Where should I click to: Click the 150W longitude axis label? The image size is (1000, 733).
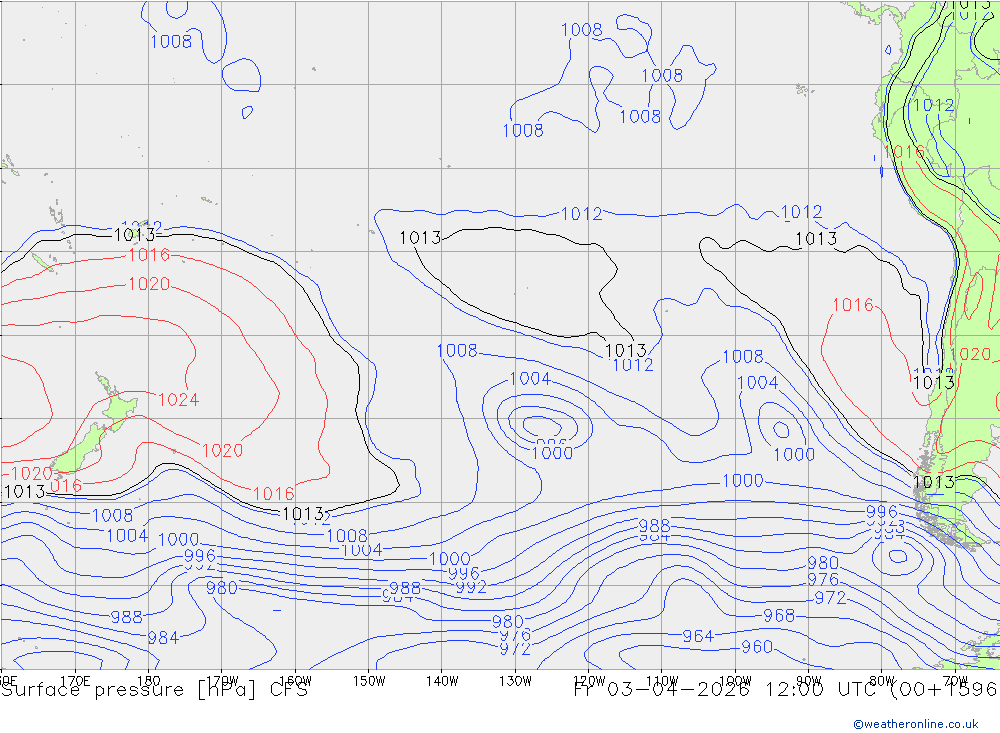[x=369, y=681]
